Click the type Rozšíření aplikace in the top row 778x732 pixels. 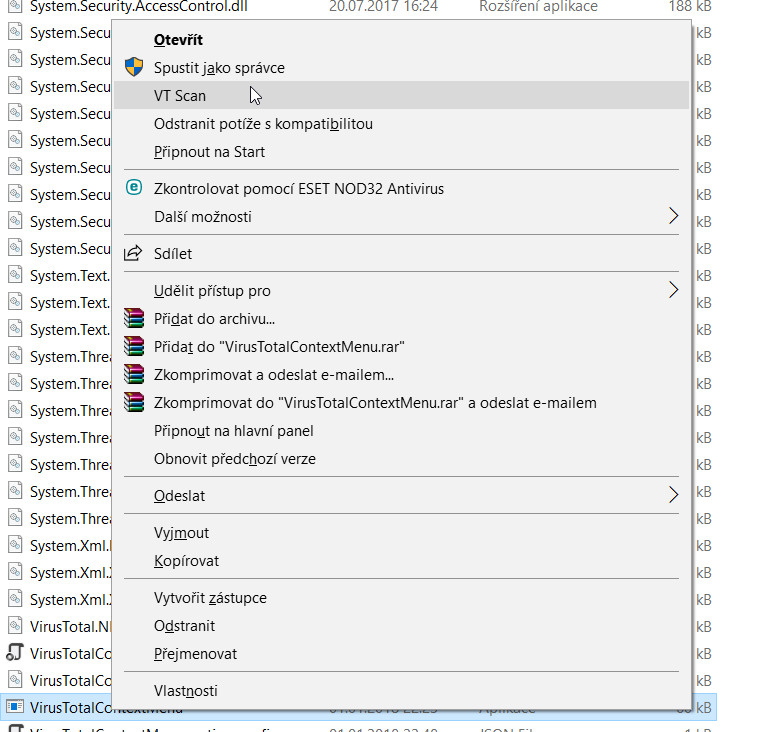pyautogui.click(x=538, y=6)
